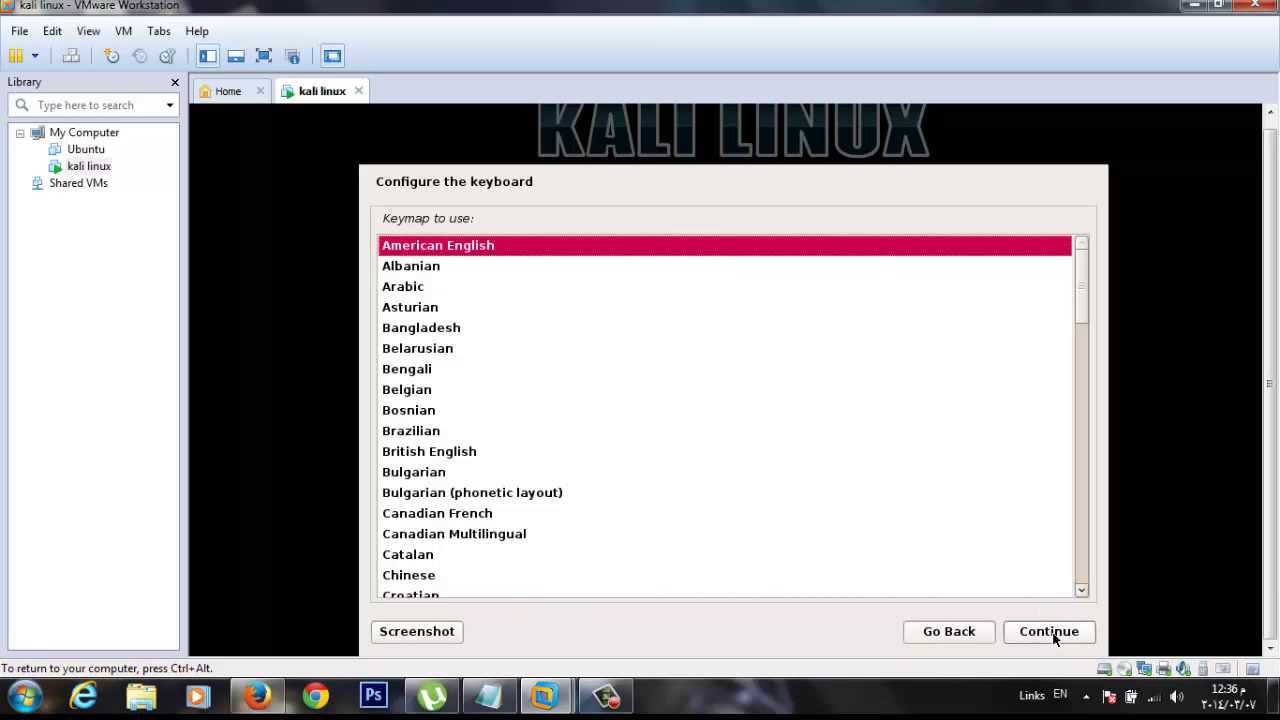Enter full screen mode

click(264, 56)
